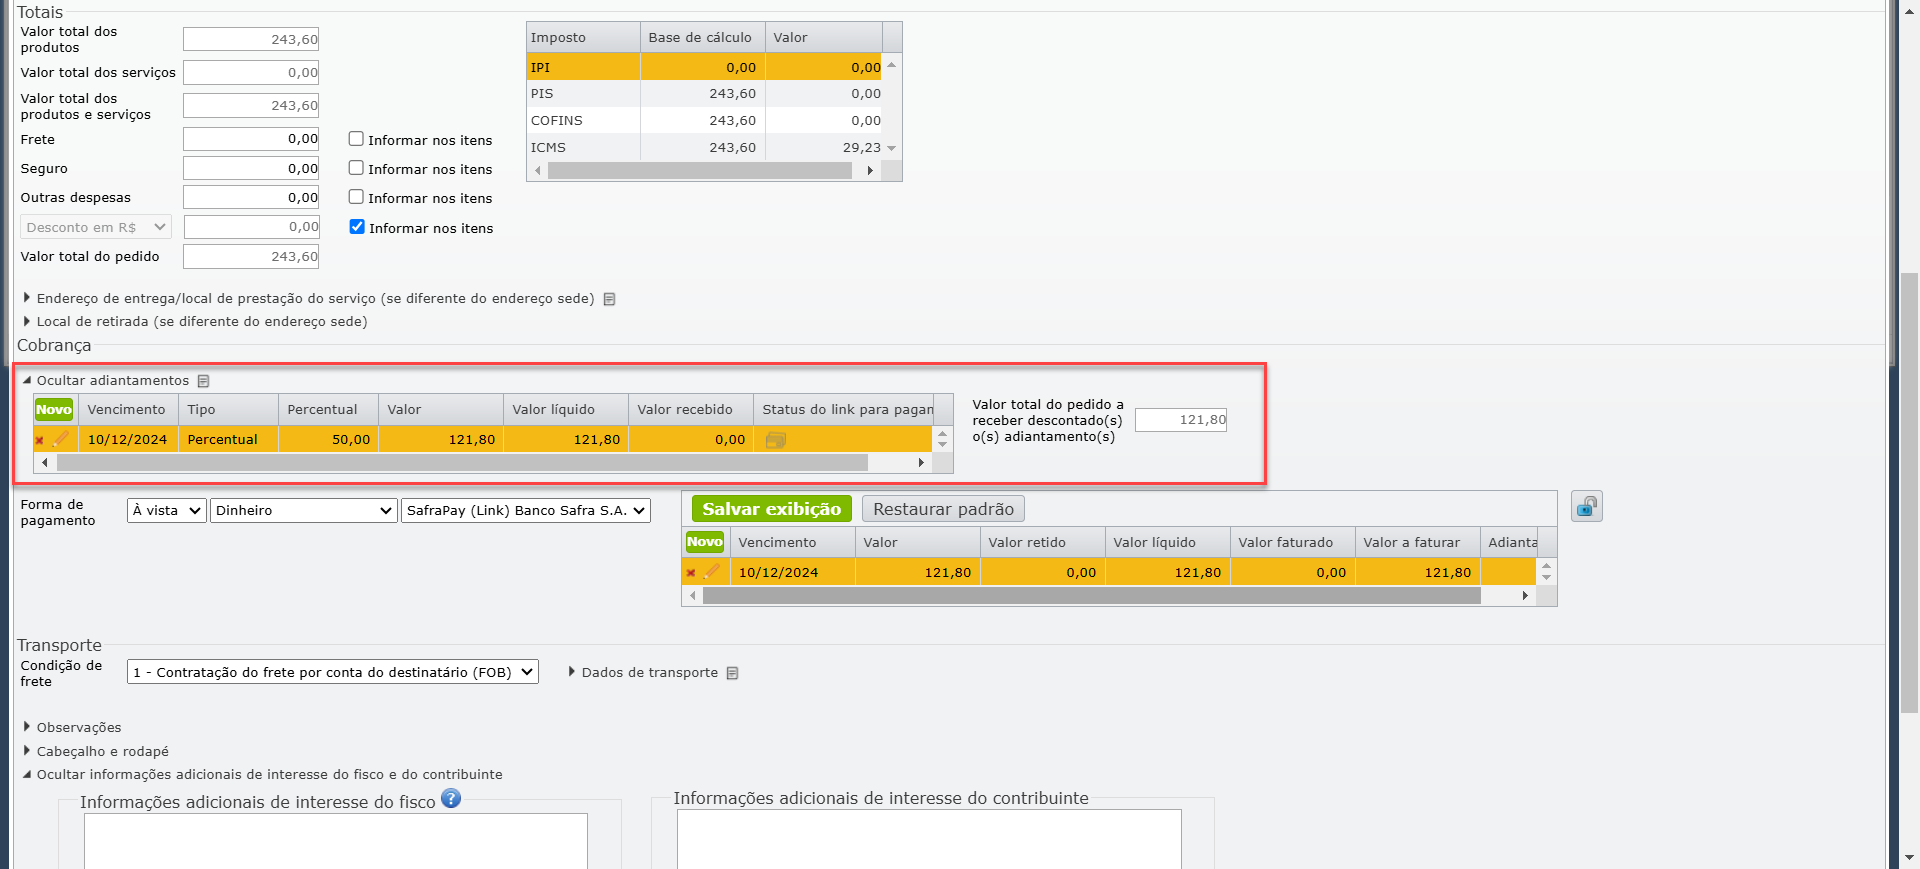The height and width of the screenshot is (869, 1920).
Task: Click the right arrow under the installments table
Action: [1525, 596]
